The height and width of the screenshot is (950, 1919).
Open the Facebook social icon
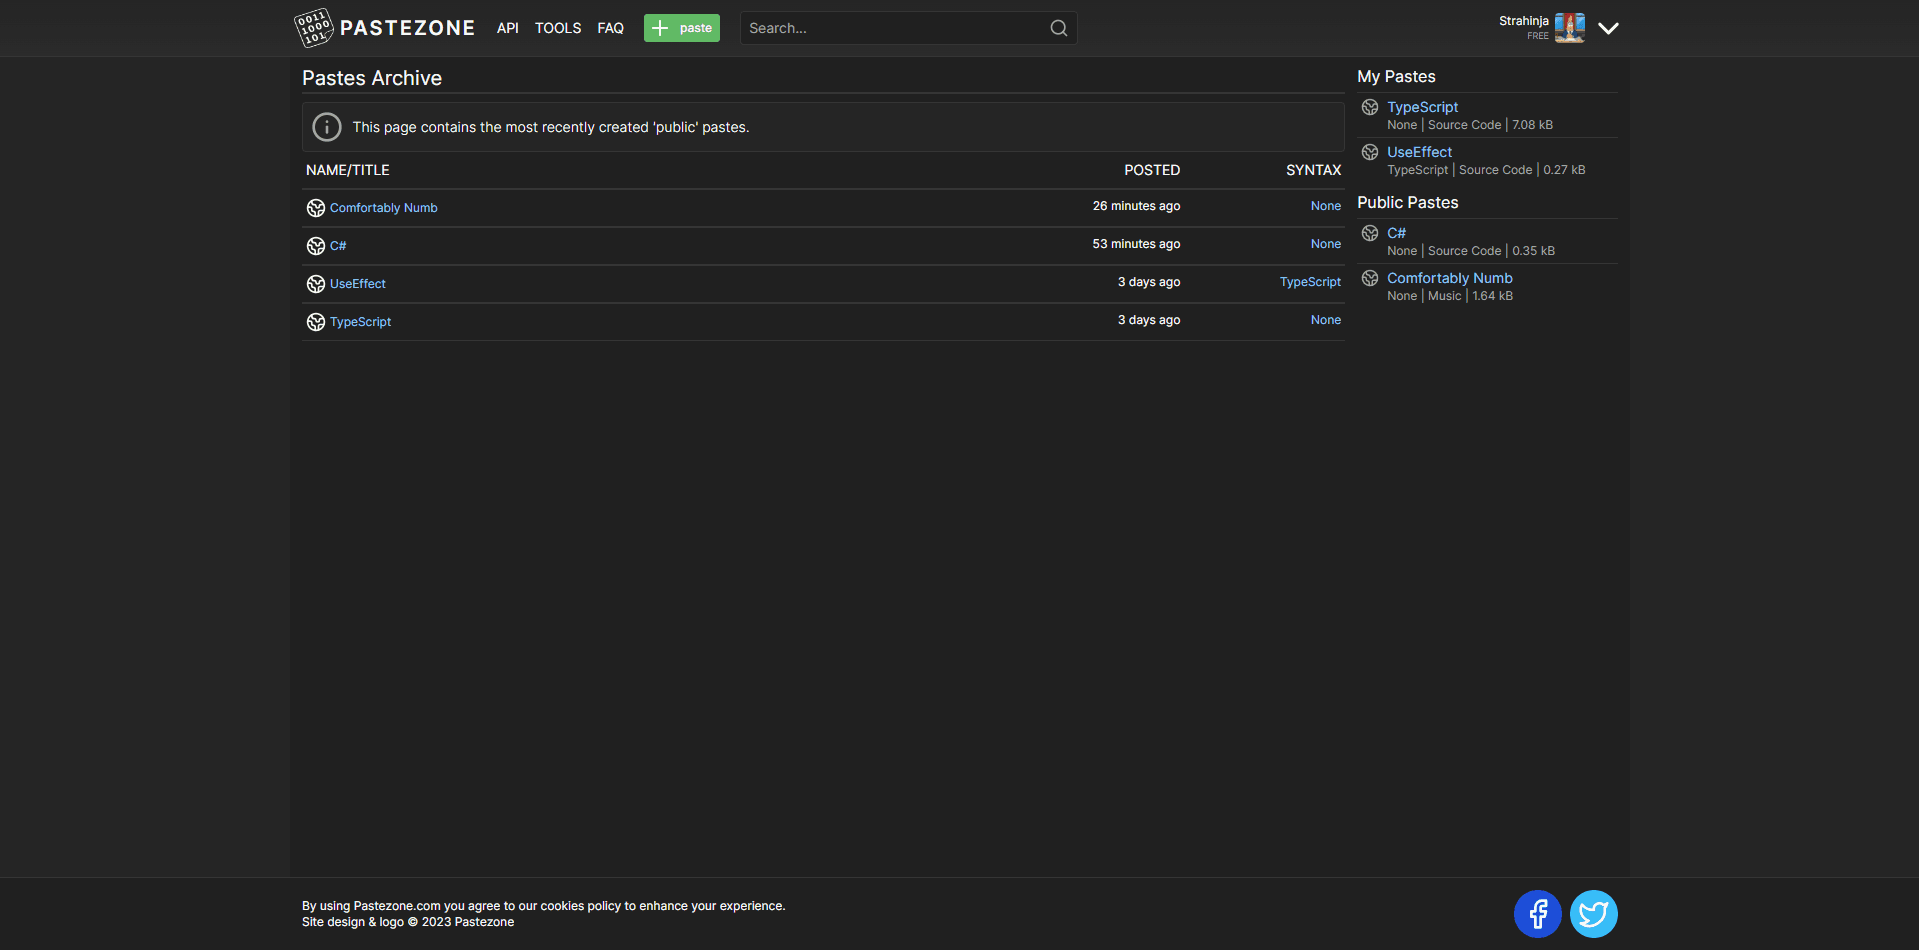tap(1538, 914)
